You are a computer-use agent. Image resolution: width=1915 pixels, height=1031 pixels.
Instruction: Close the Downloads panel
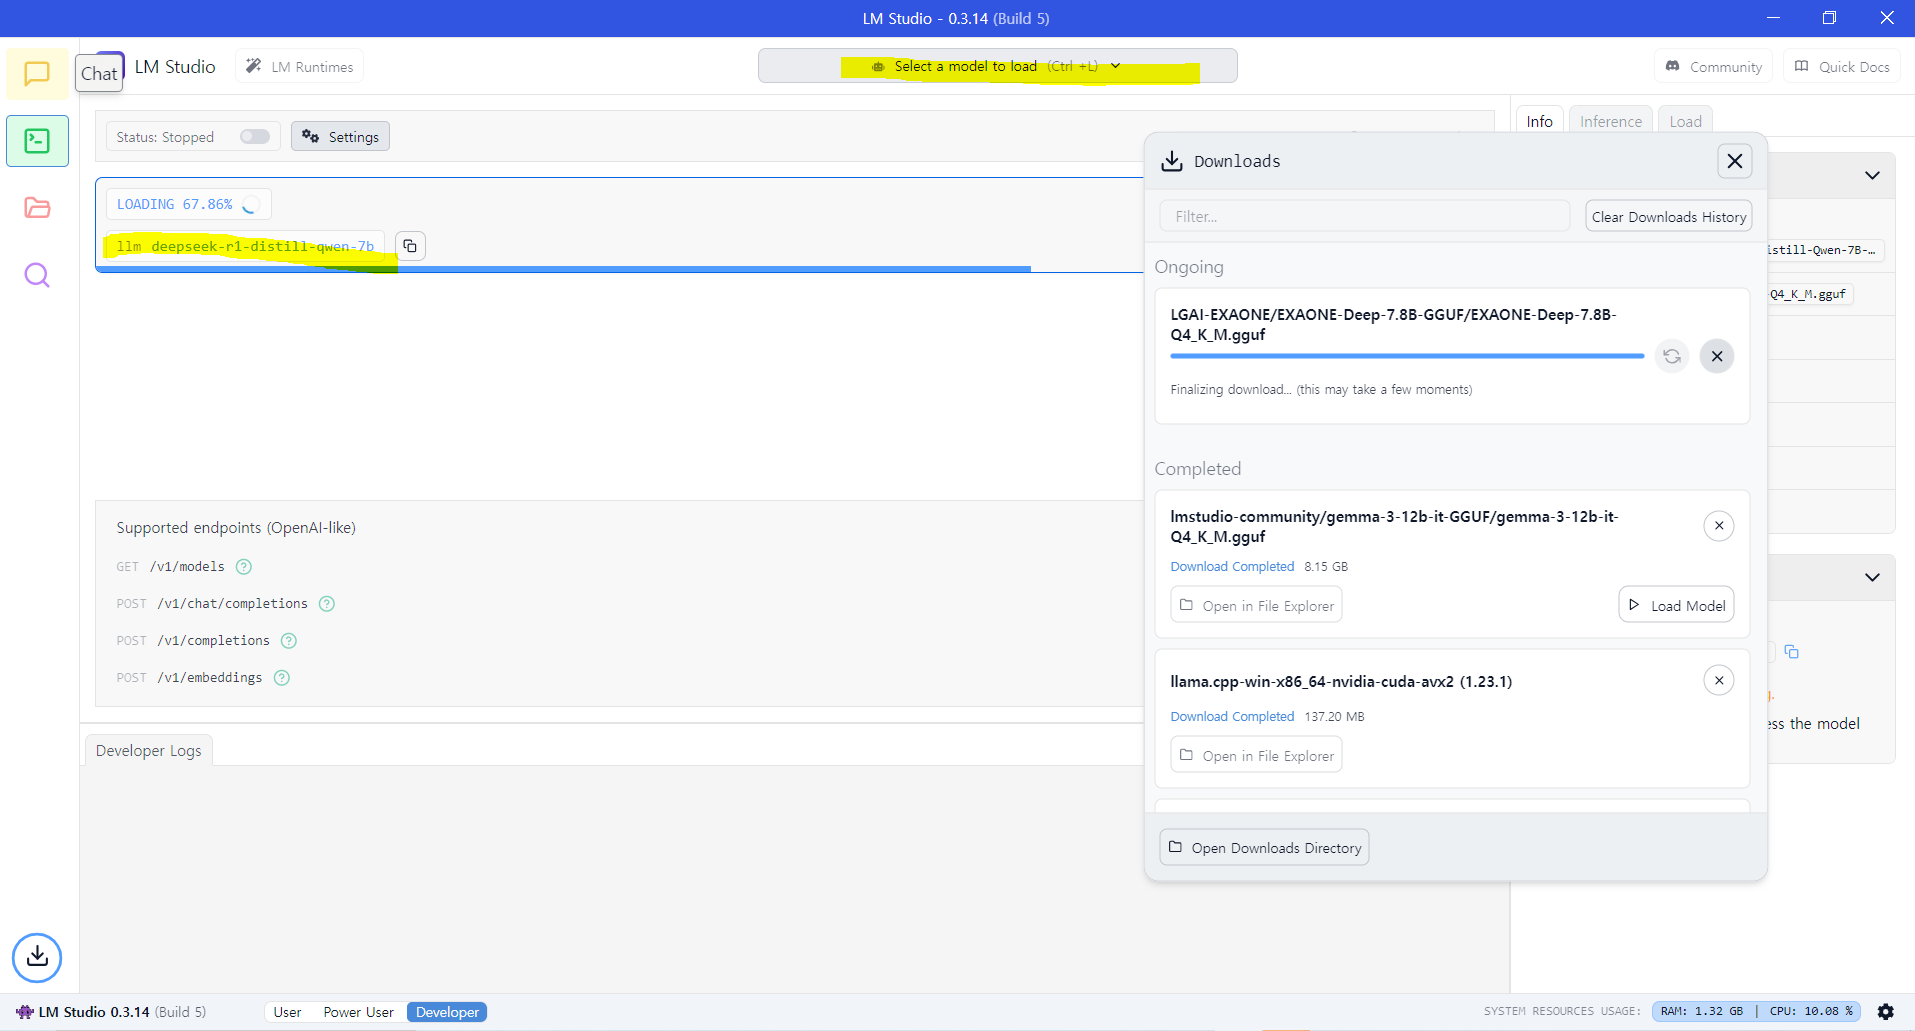pos(1735,161)
